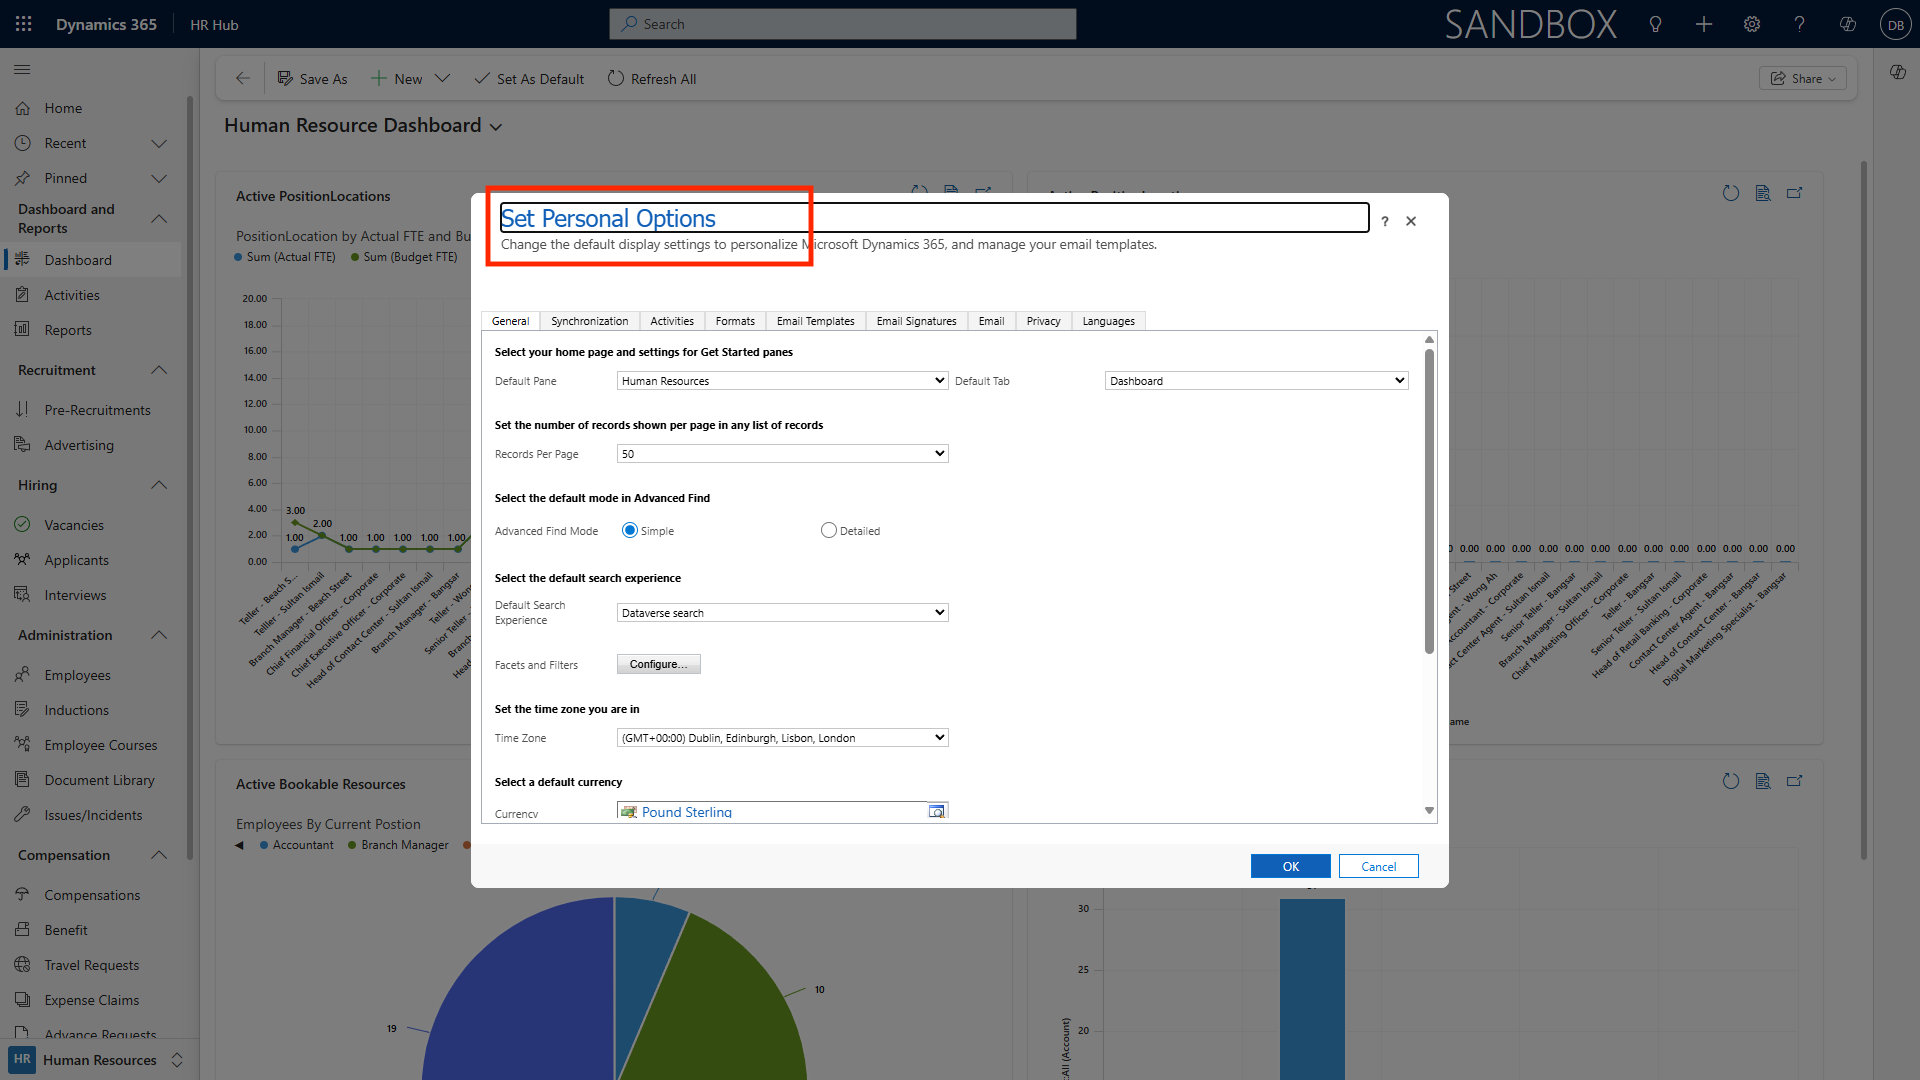Viewport: 1920px width, 1080px height.
Task: Switch to the Email Templates tab
Action: pos(815,321)
